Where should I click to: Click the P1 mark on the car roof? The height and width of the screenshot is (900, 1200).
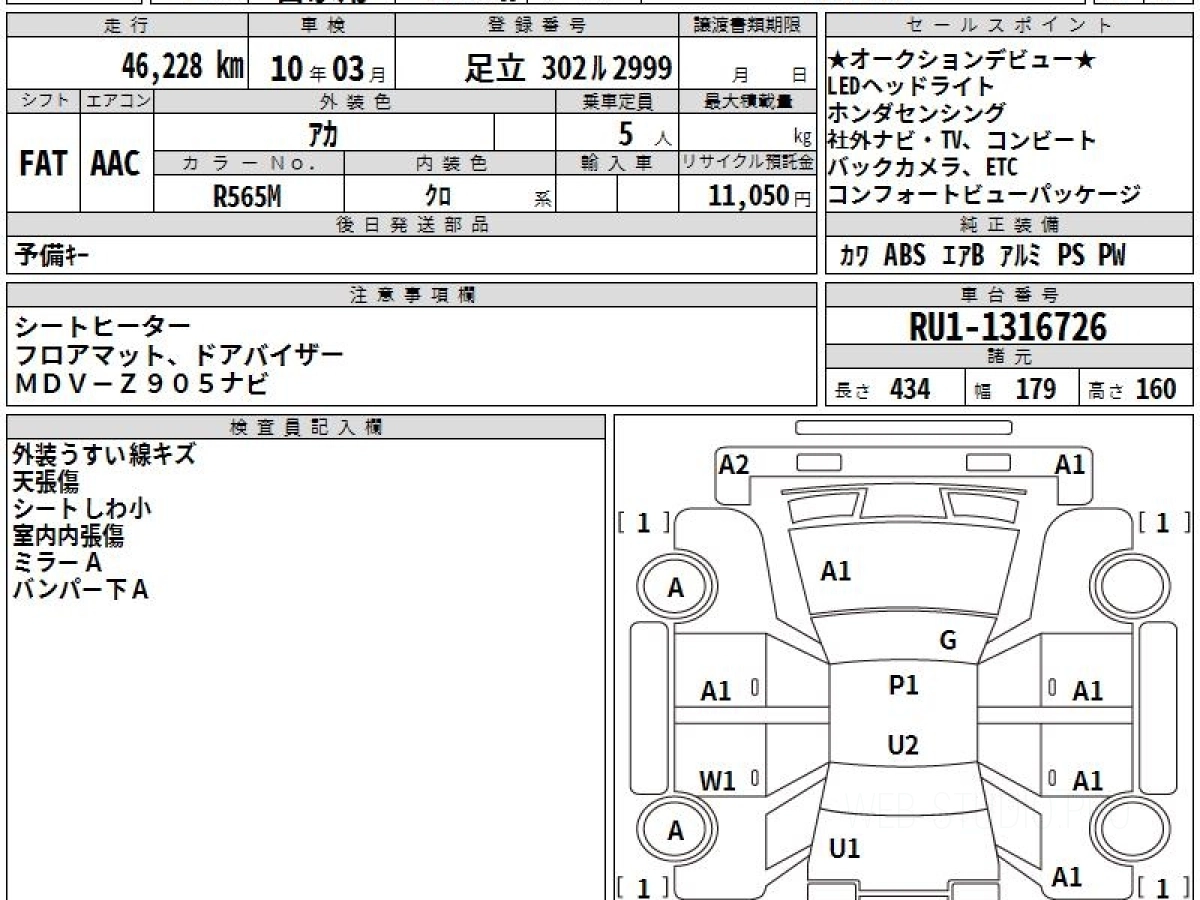coord(903,686)
